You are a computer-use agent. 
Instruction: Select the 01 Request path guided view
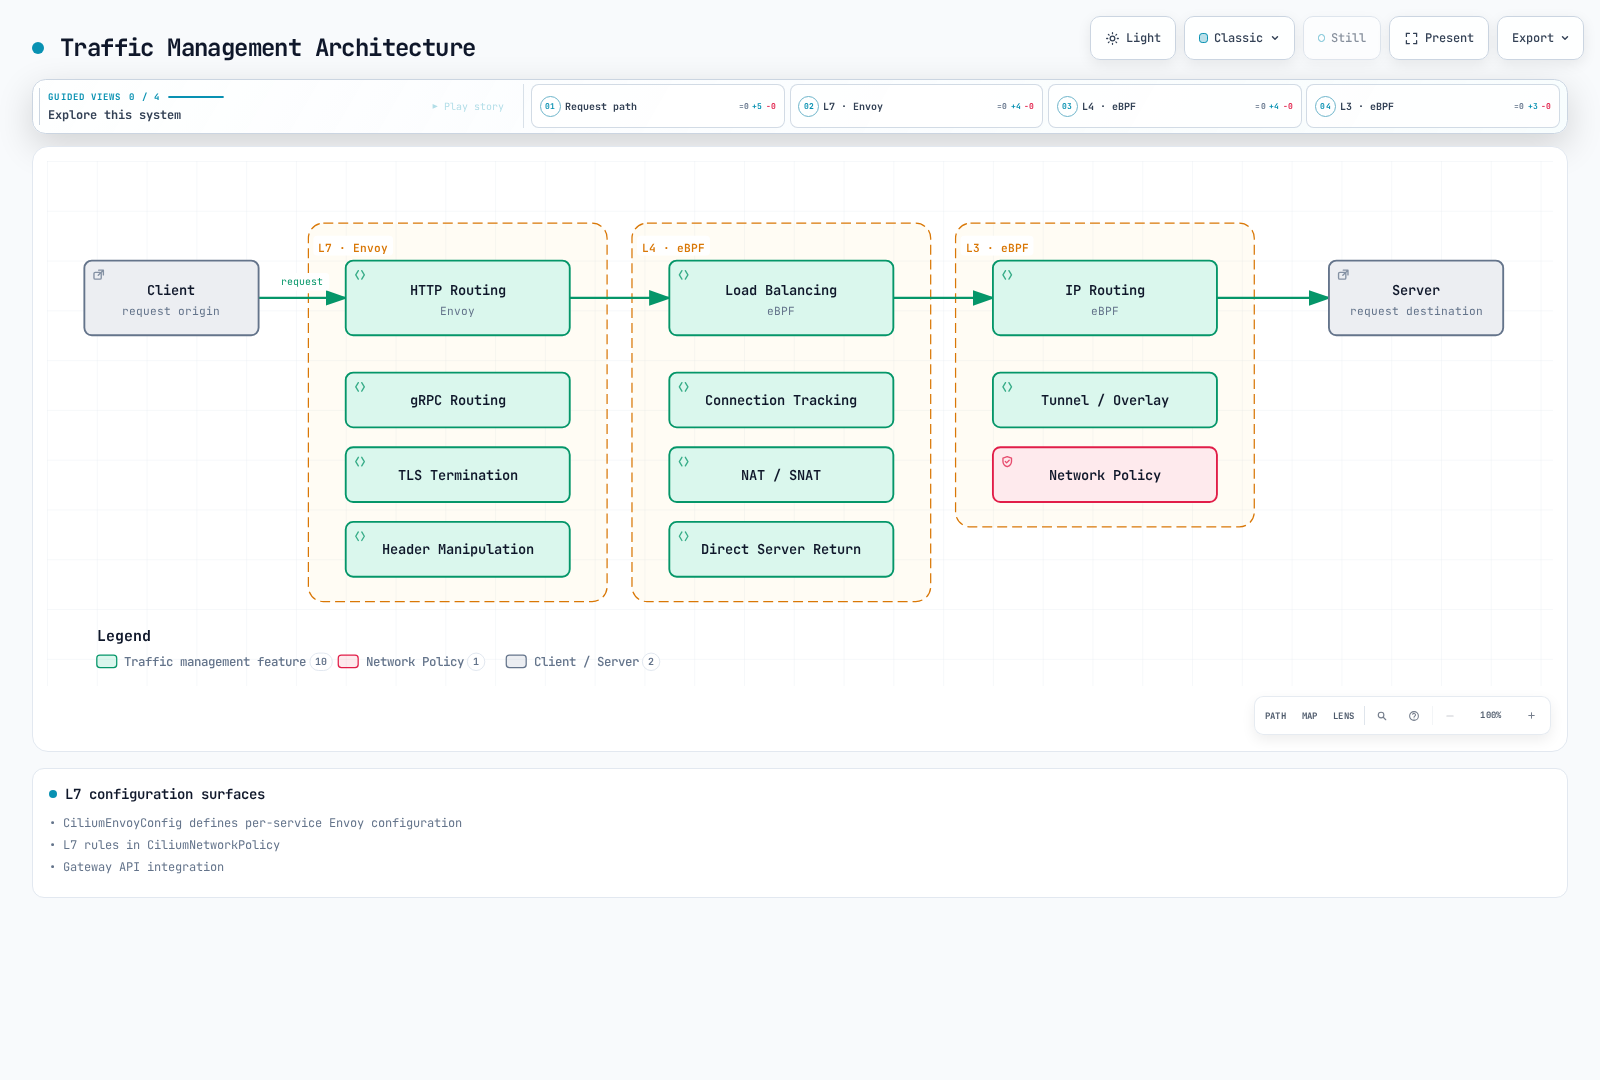click(x=658, y=106)
